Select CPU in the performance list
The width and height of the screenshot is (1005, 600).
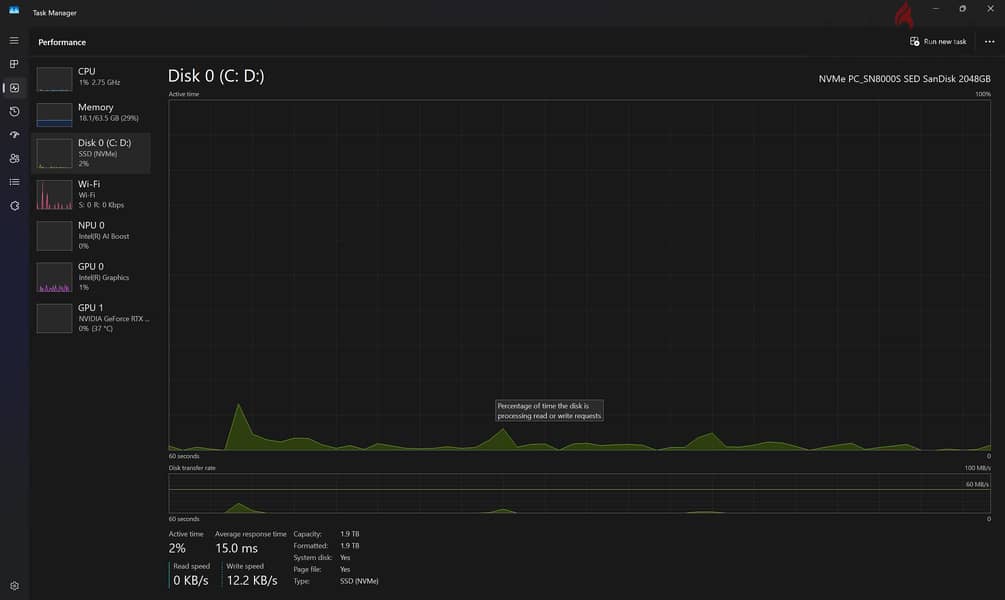pyautogui.click(x=91, y=78)
